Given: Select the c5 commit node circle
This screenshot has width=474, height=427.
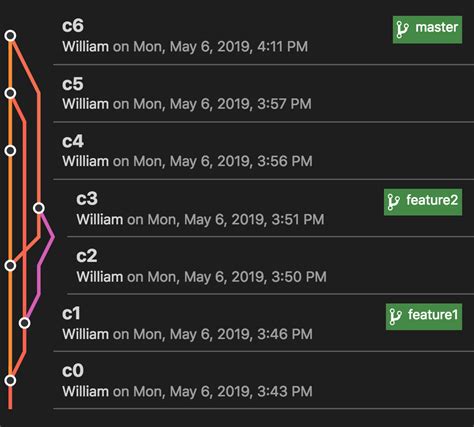Looking at the screenshot, I should (x=11, y=93).
